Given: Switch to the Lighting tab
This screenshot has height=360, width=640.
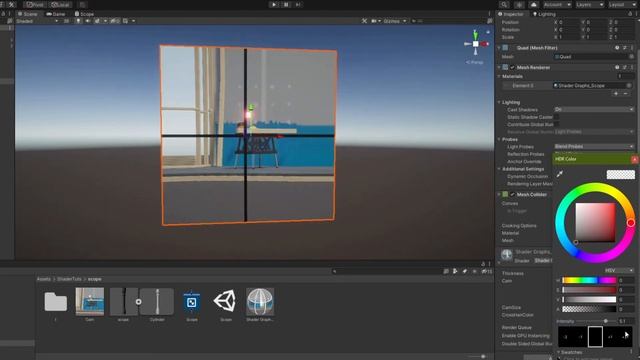Looking at the screenshot, I should pos(544,14).
